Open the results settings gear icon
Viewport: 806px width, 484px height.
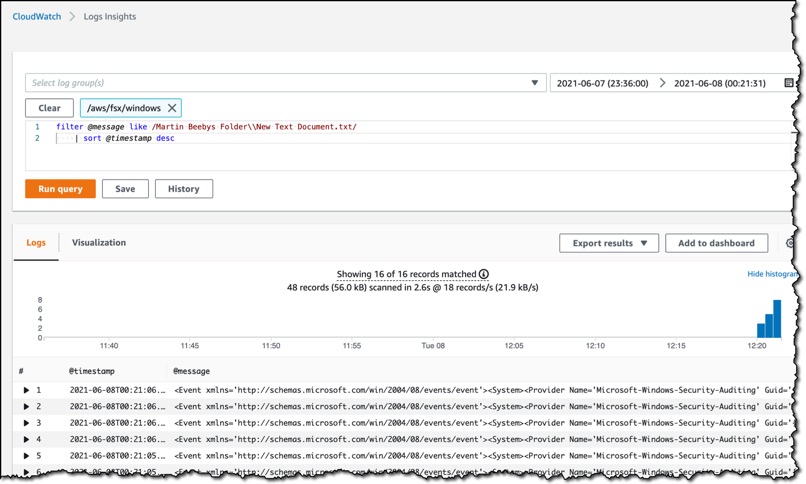790,243
